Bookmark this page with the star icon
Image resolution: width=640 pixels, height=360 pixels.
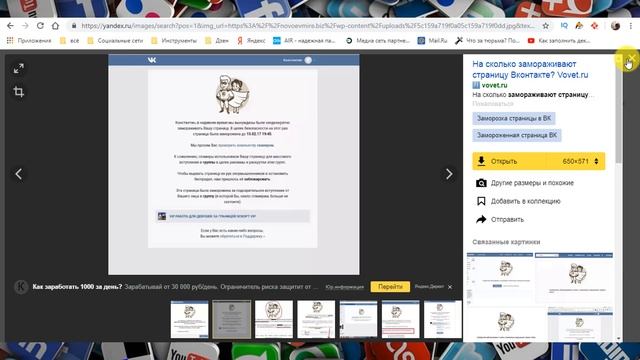(546, 26)
